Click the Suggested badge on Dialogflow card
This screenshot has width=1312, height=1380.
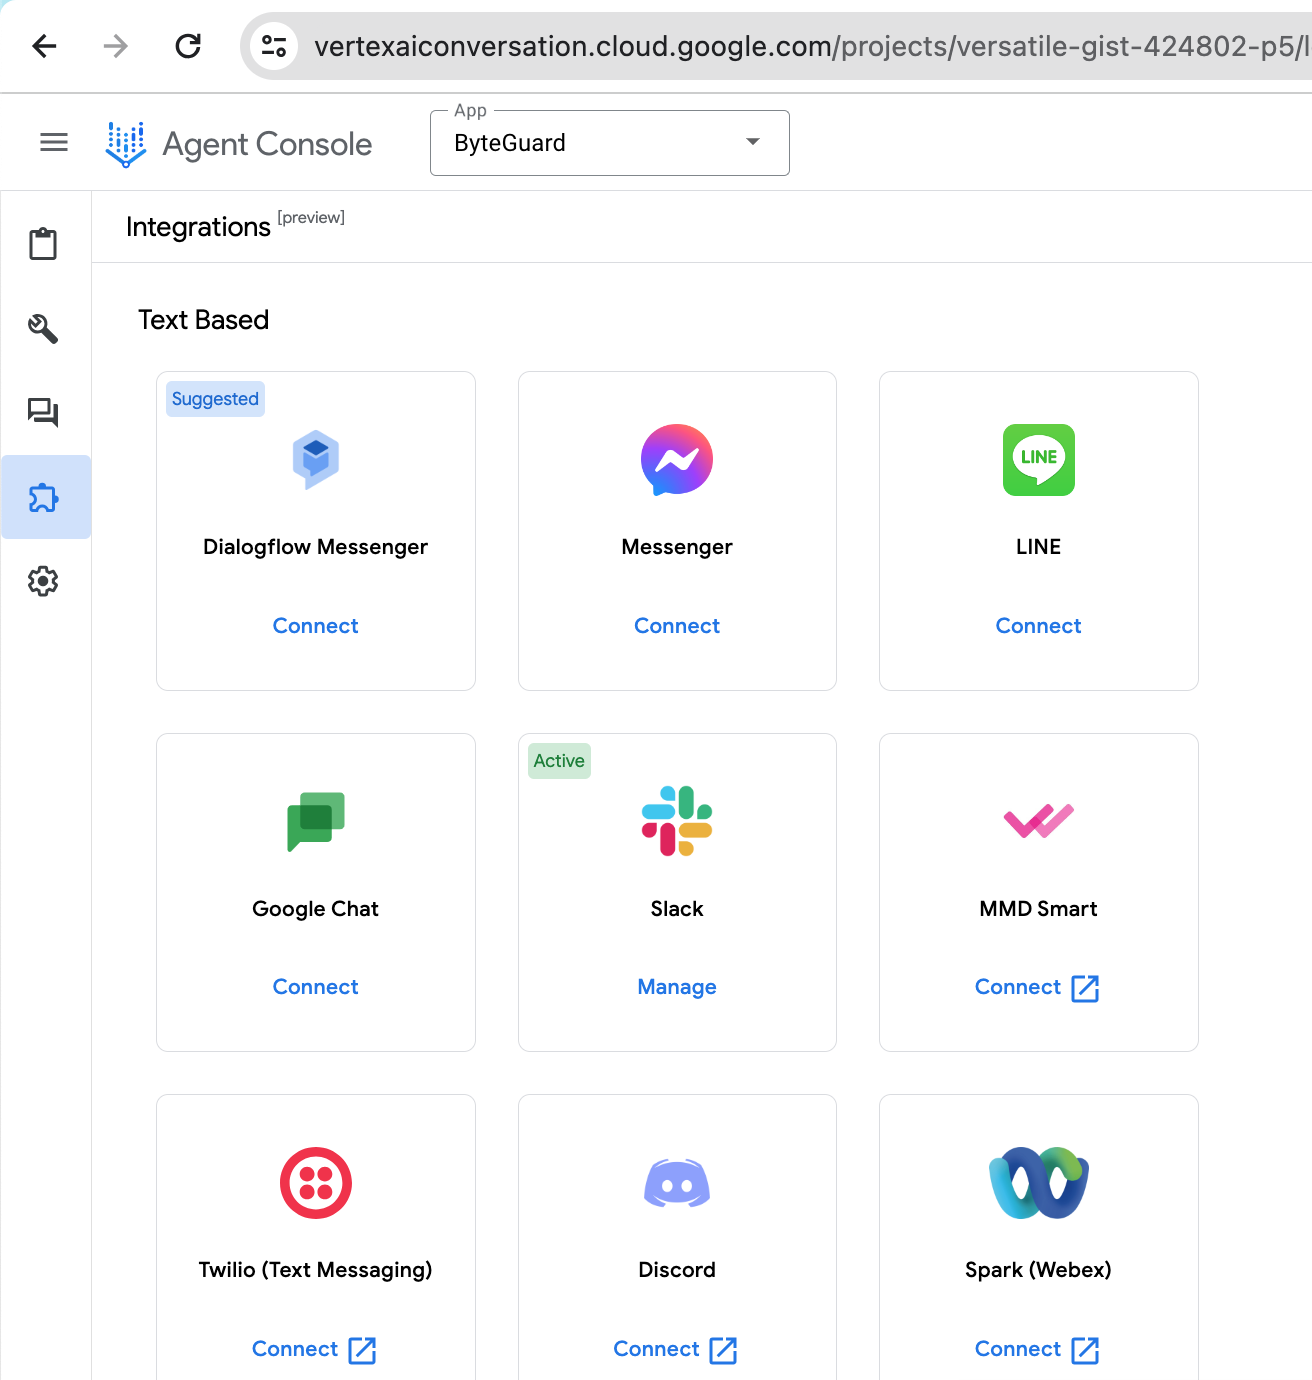(x=215, y=399)
